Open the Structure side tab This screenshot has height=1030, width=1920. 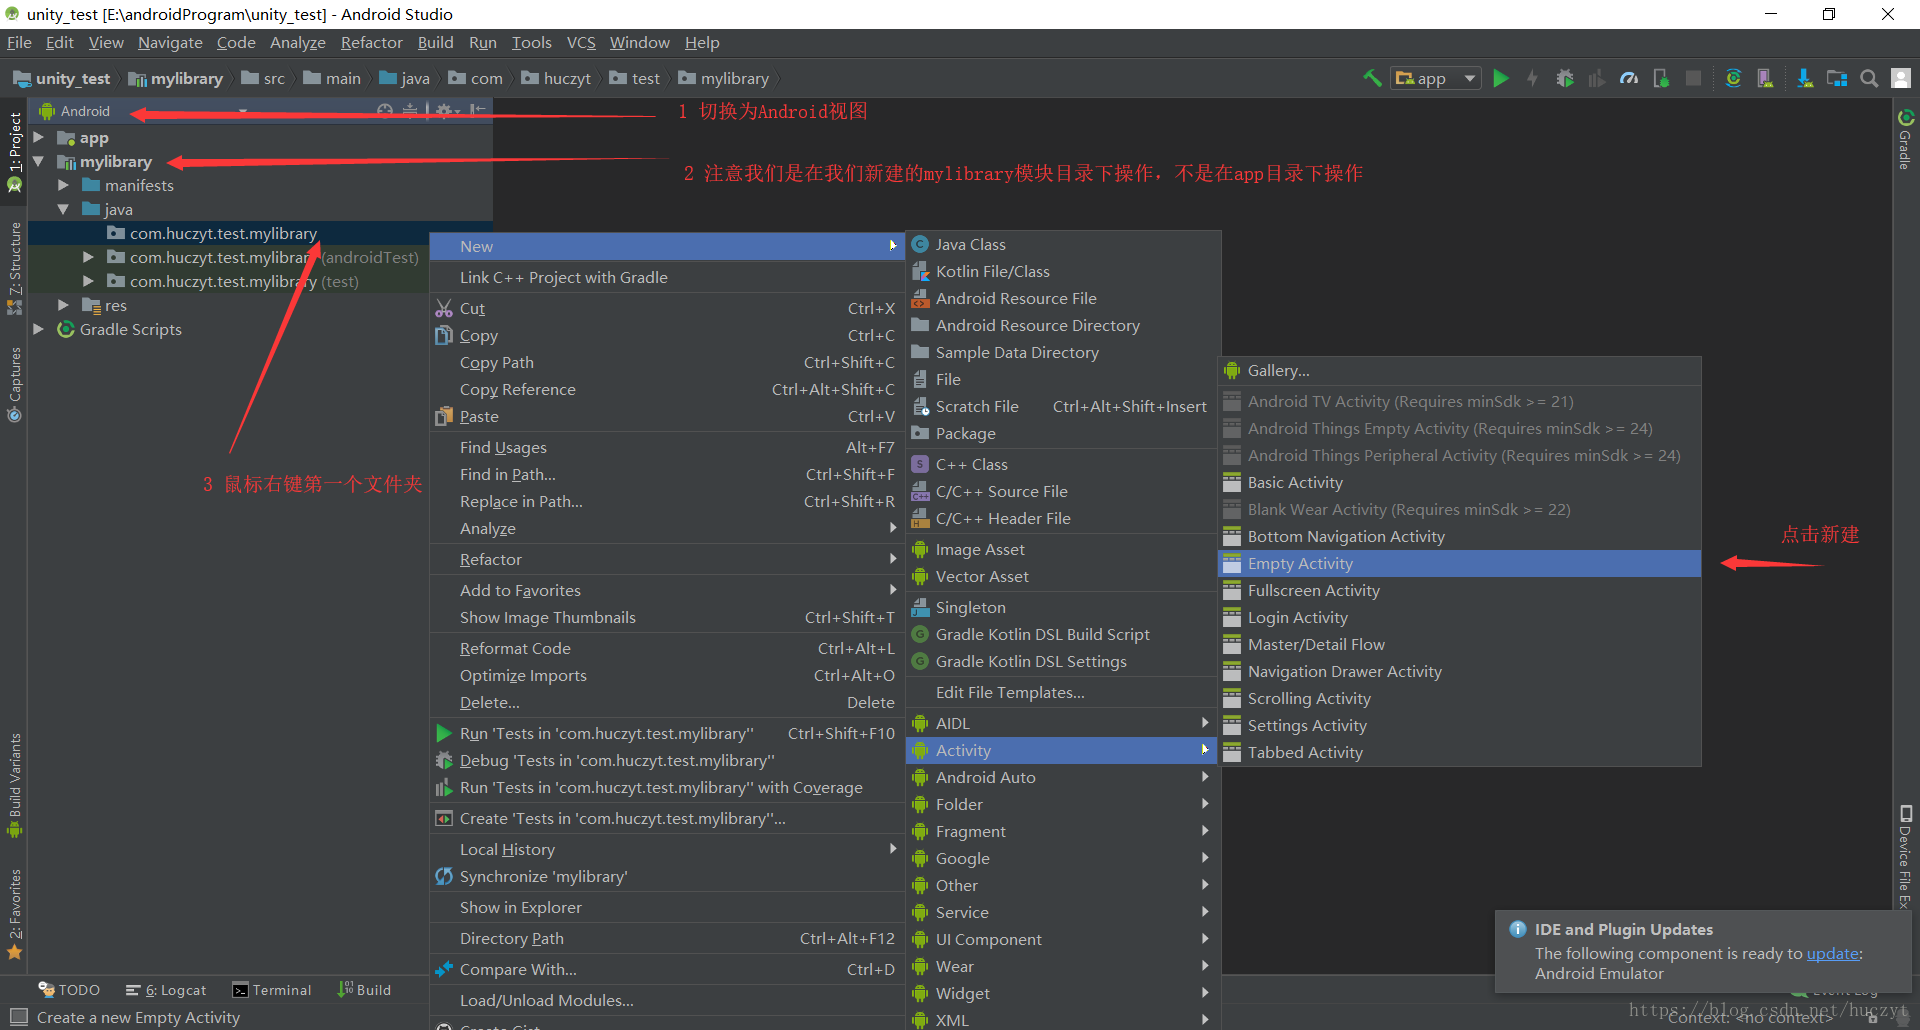click(x=14, y=268)
